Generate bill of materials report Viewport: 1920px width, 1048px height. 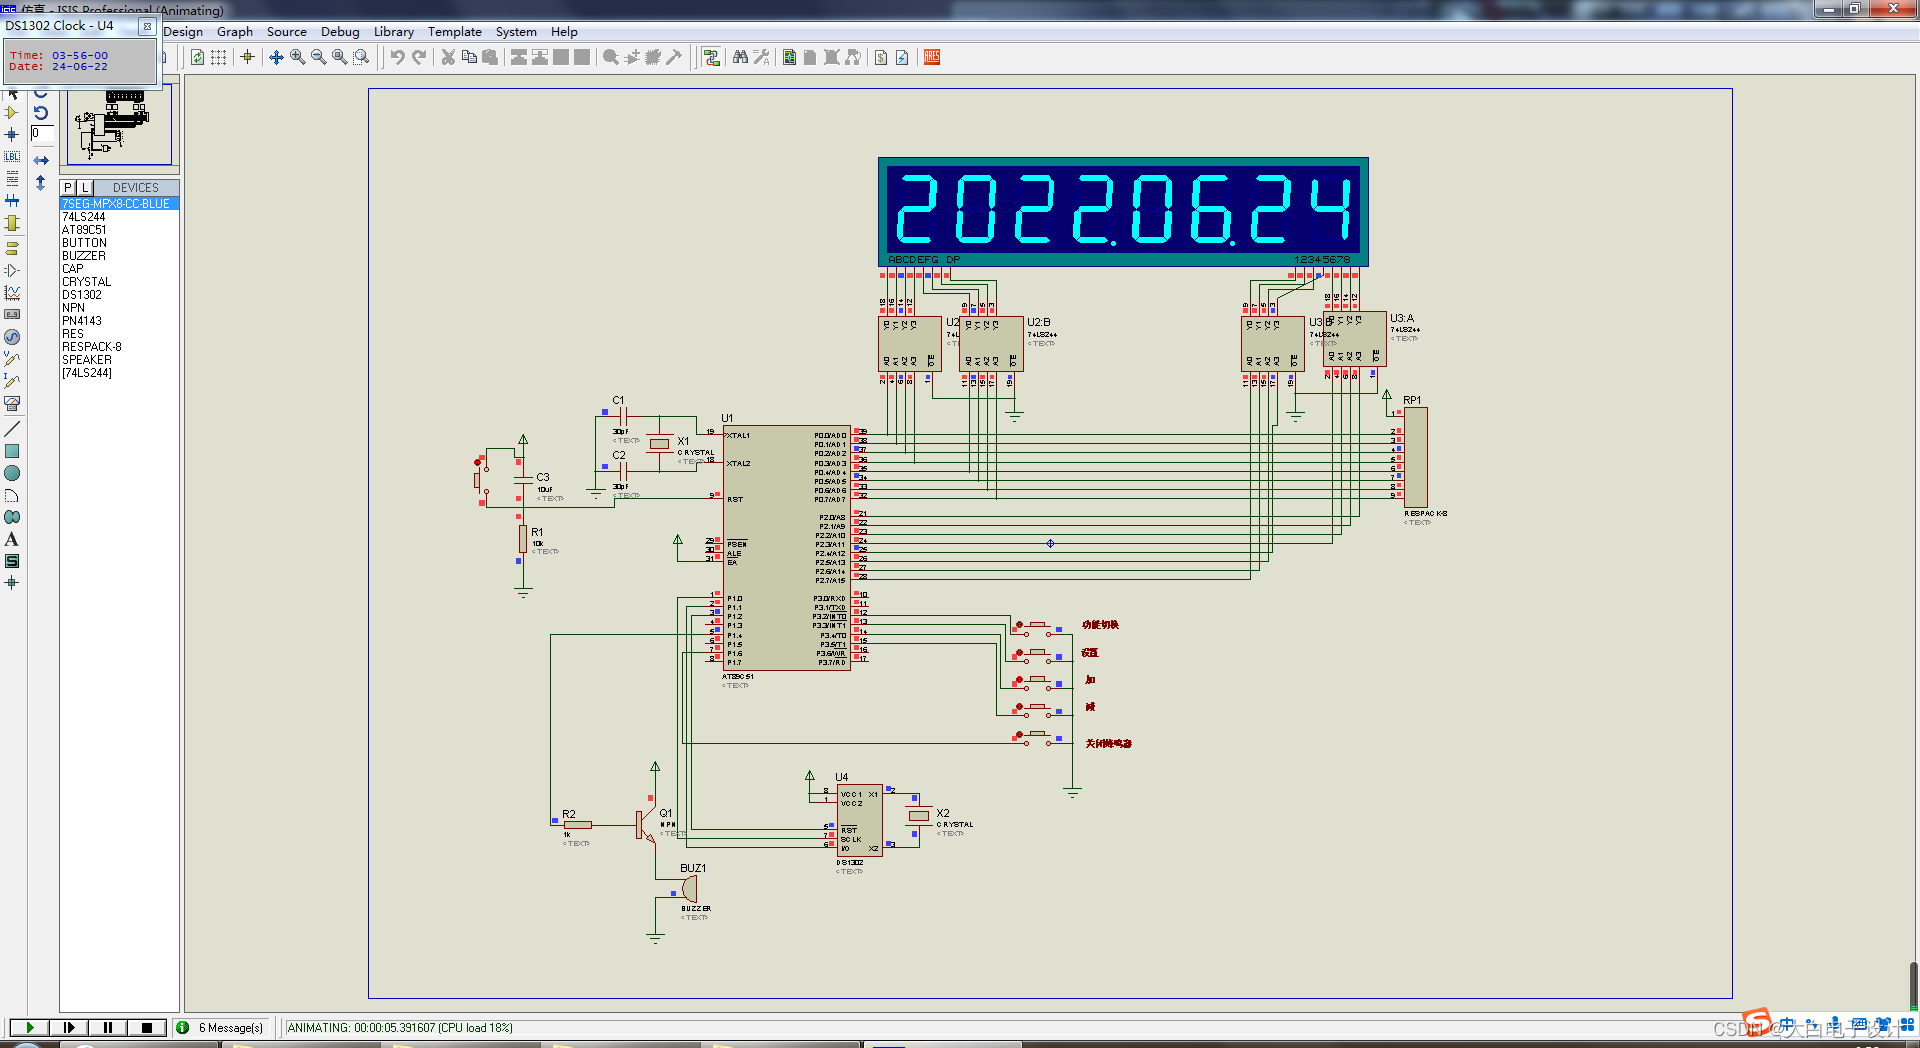point(881,58)
